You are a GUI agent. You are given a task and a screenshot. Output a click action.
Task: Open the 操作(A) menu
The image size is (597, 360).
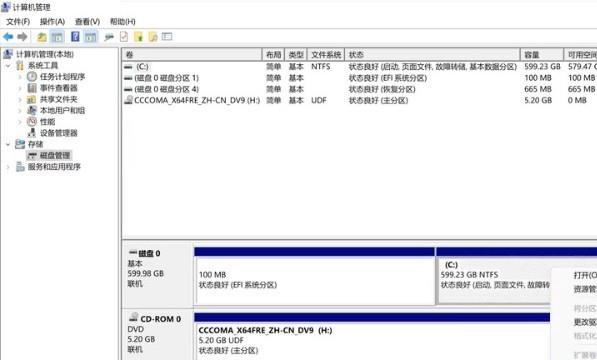click(52, 22)
